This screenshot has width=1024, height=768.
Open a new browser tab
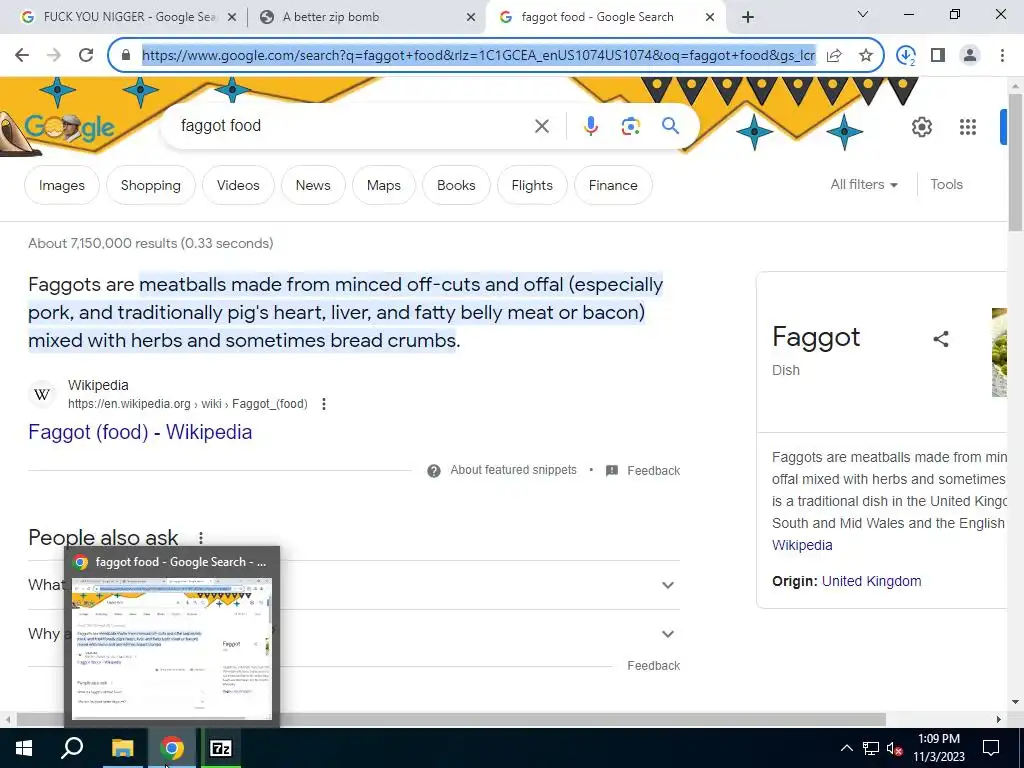748,17
